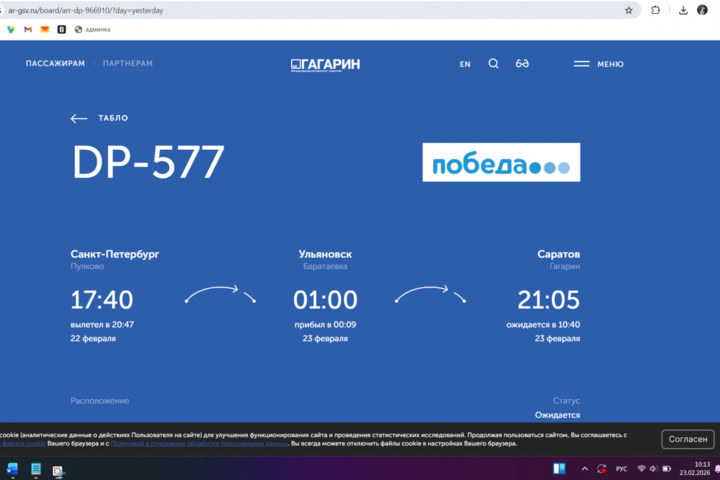This screenshot has width=720, height=480.
Task: Switch site language to EN
Action: point(465,64)
